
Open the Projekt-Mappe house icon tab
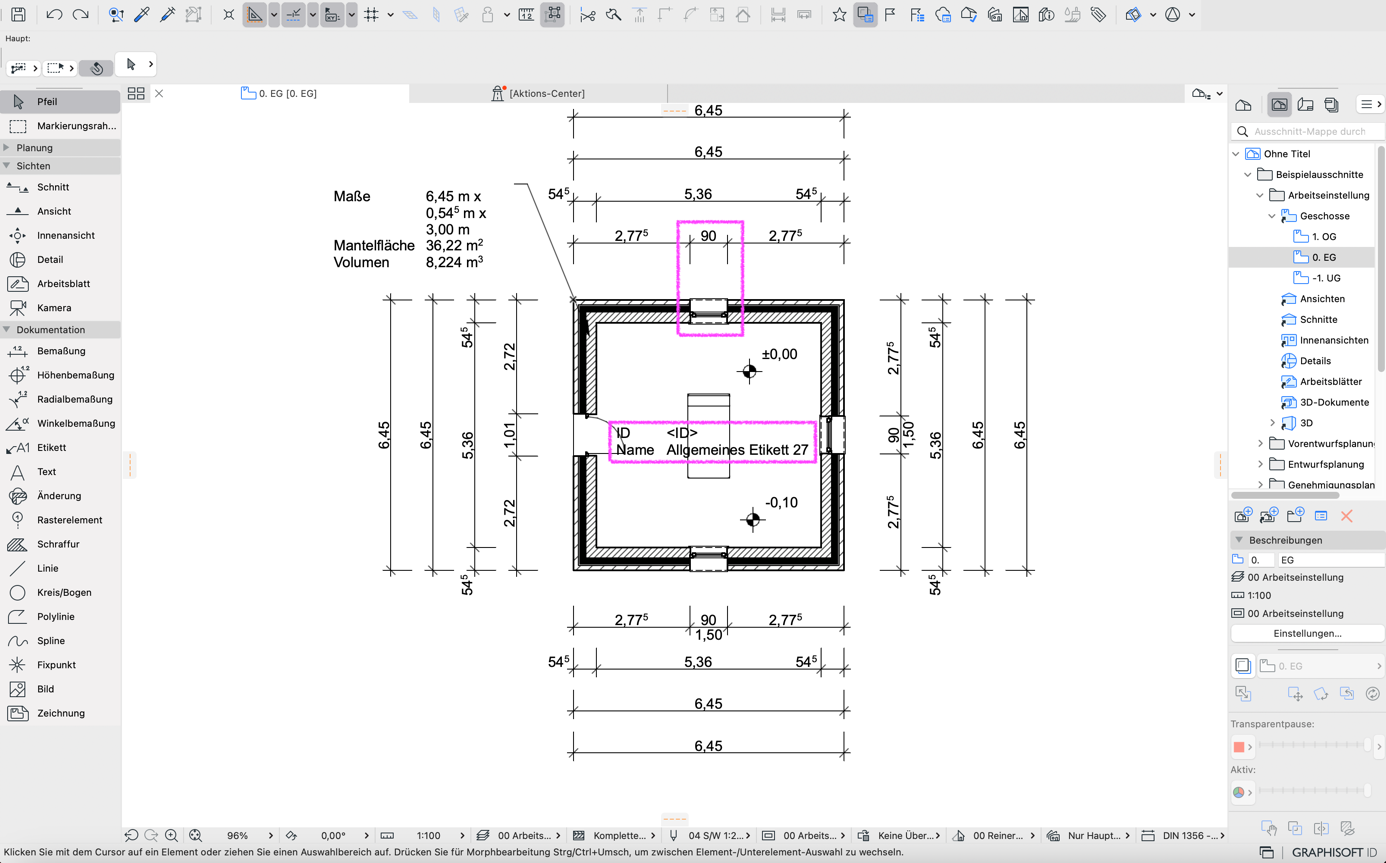(1243, 105)
